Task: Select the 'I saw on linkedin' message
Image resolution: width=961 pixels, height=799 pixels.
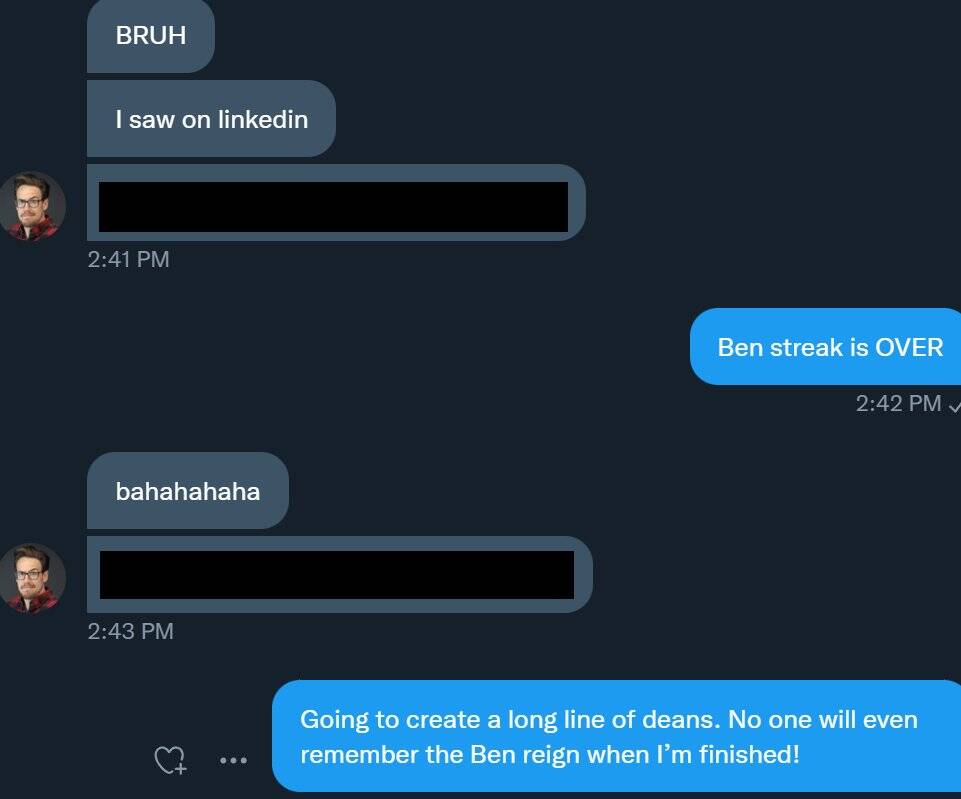Action: 211,119
